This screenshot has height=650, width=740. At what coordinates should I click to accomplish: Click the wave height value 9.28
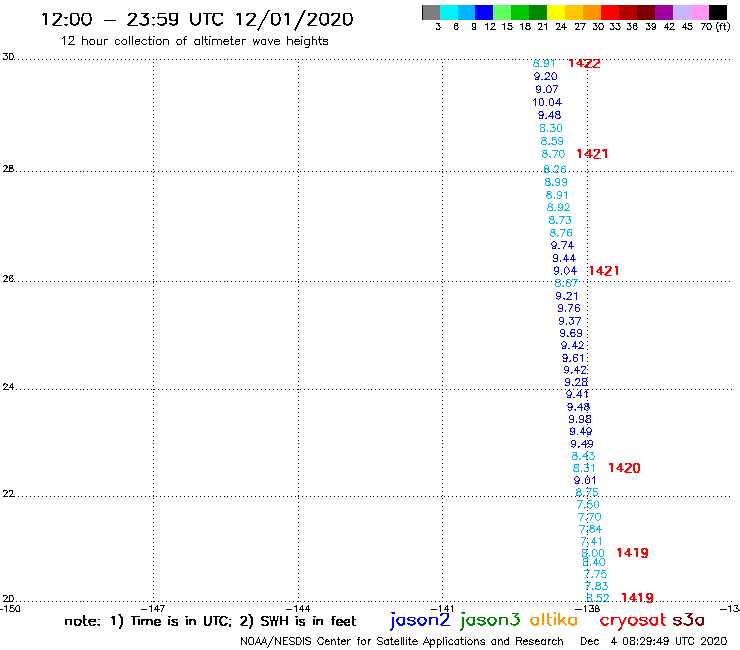576,382
